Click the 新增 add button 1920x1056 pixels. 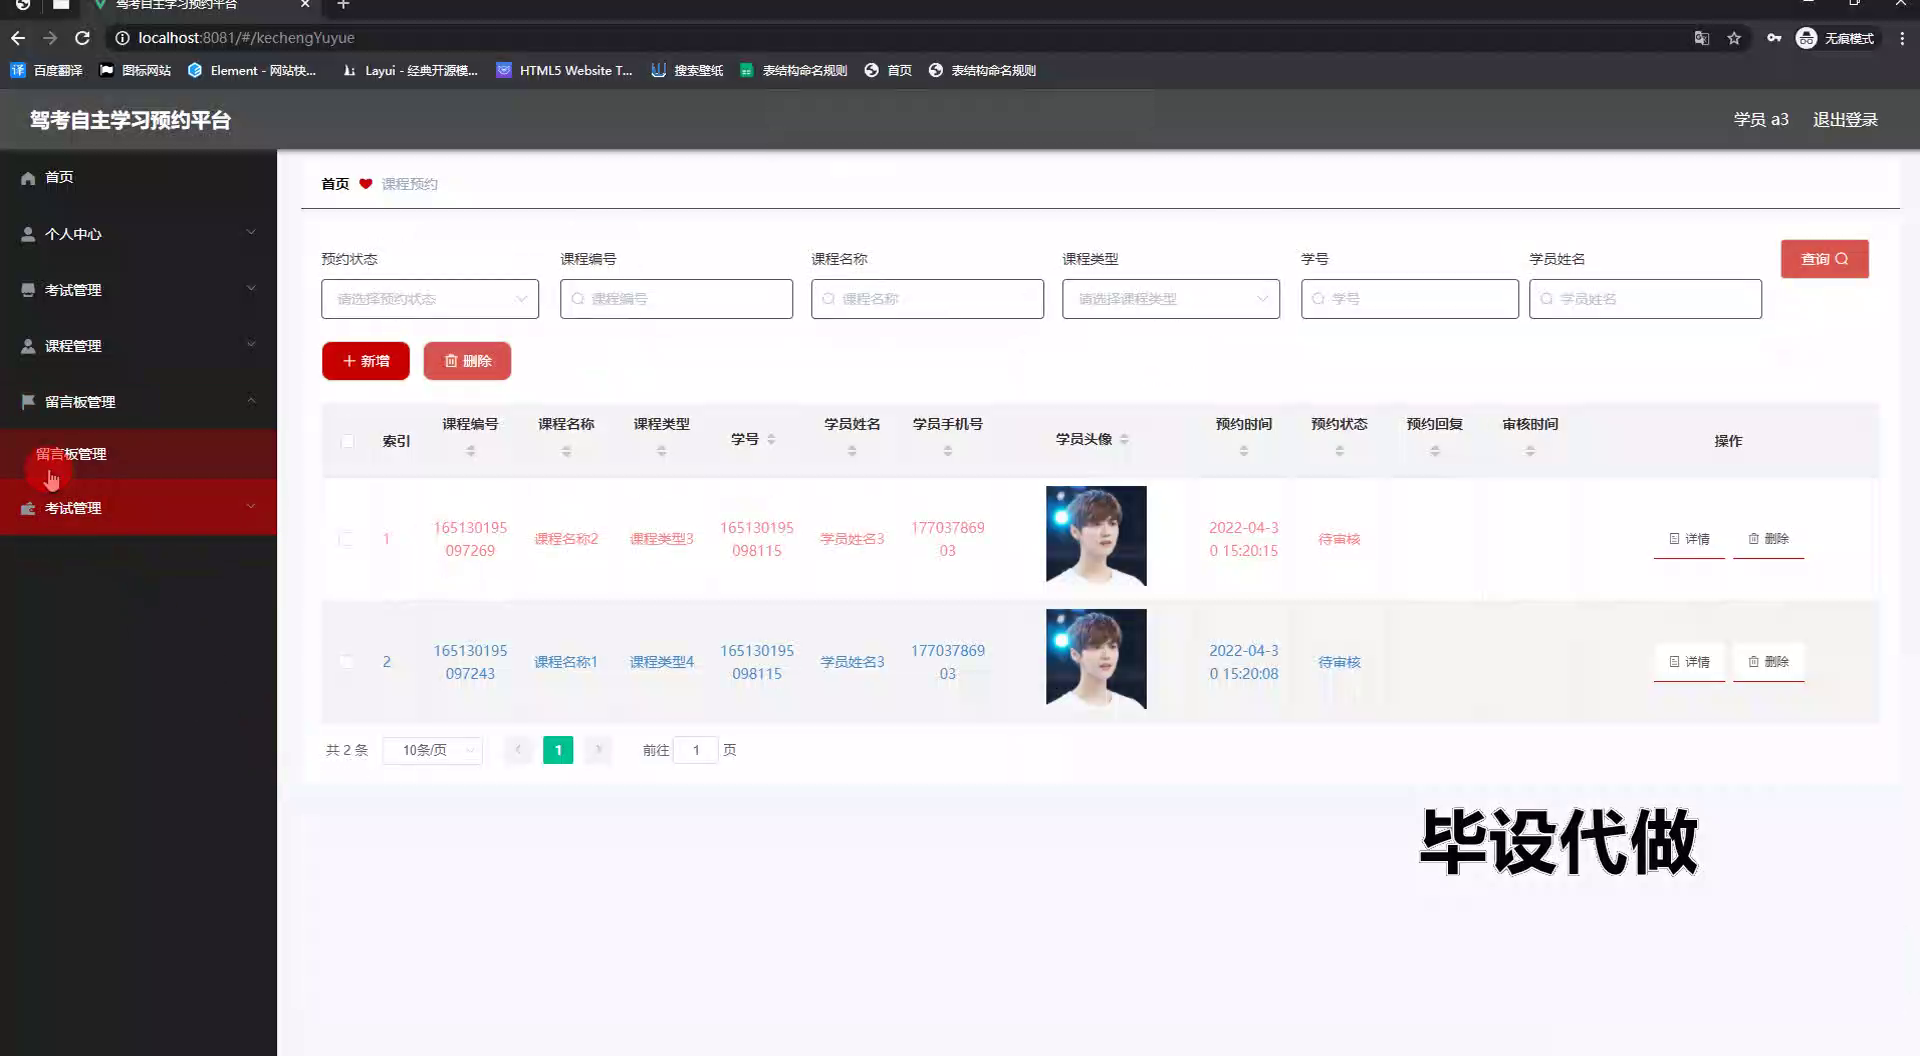point(366,361)
